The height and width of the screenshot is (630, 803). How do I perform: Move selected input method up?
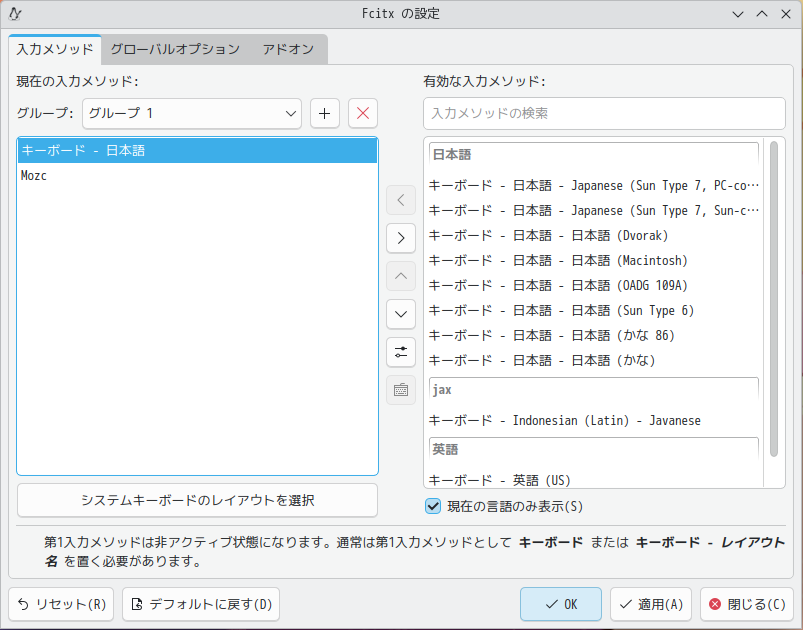(400, 276)
